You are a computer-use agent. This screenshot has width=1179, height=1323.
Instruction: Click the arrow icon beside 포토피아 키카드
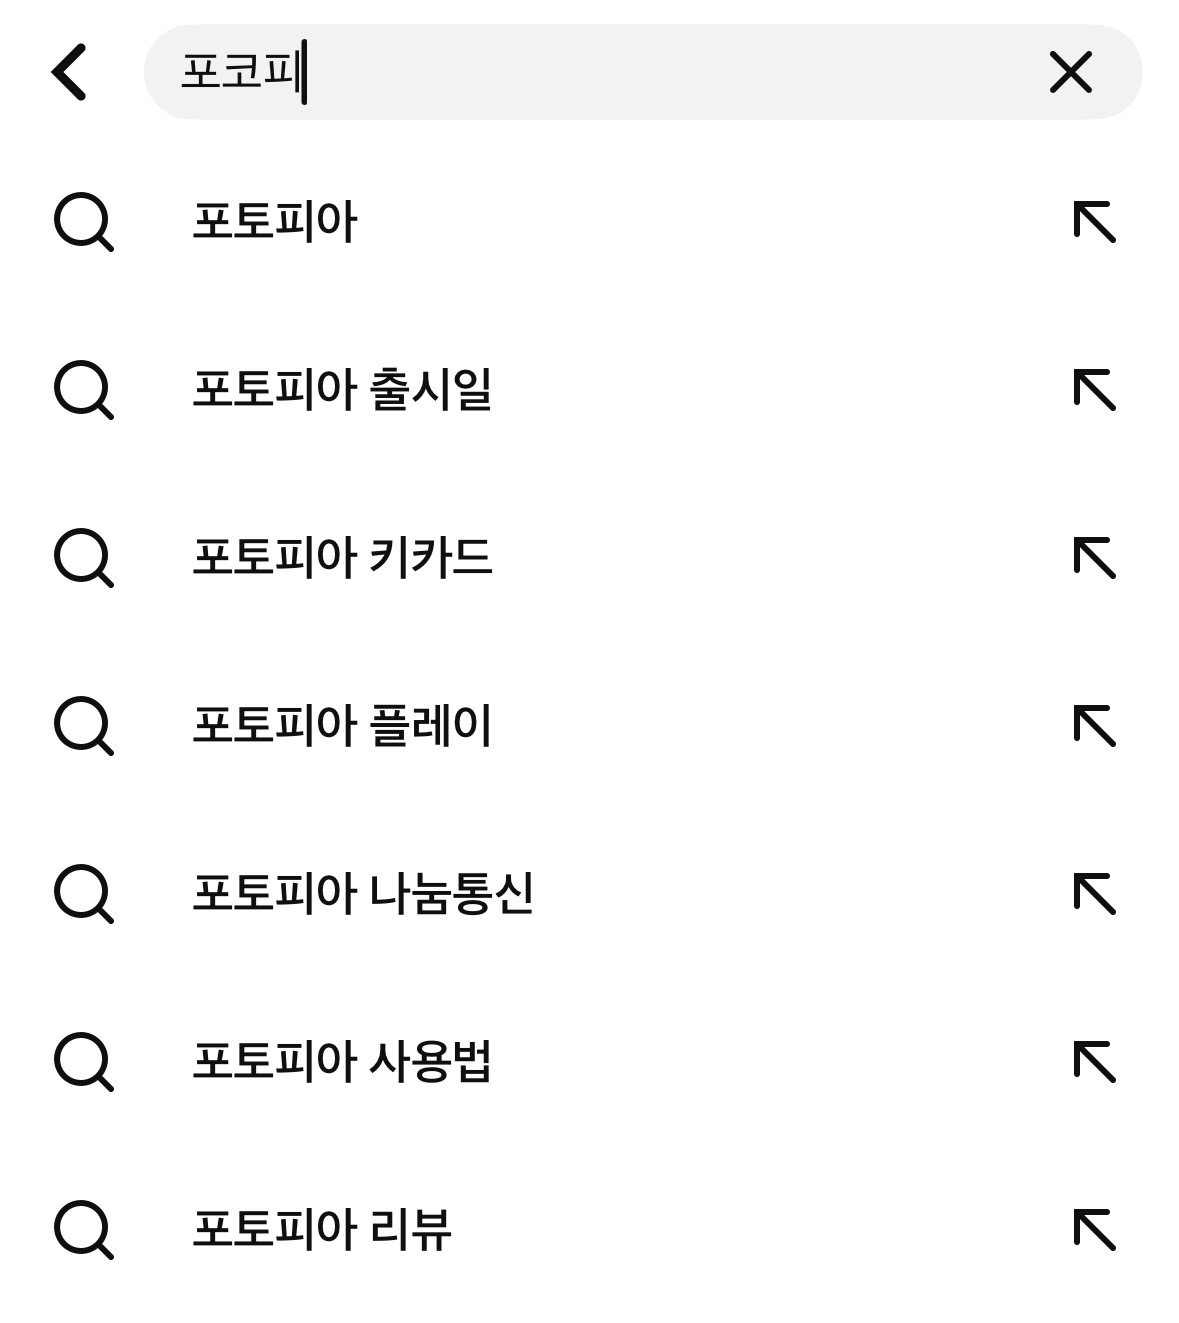(1094, 557)
